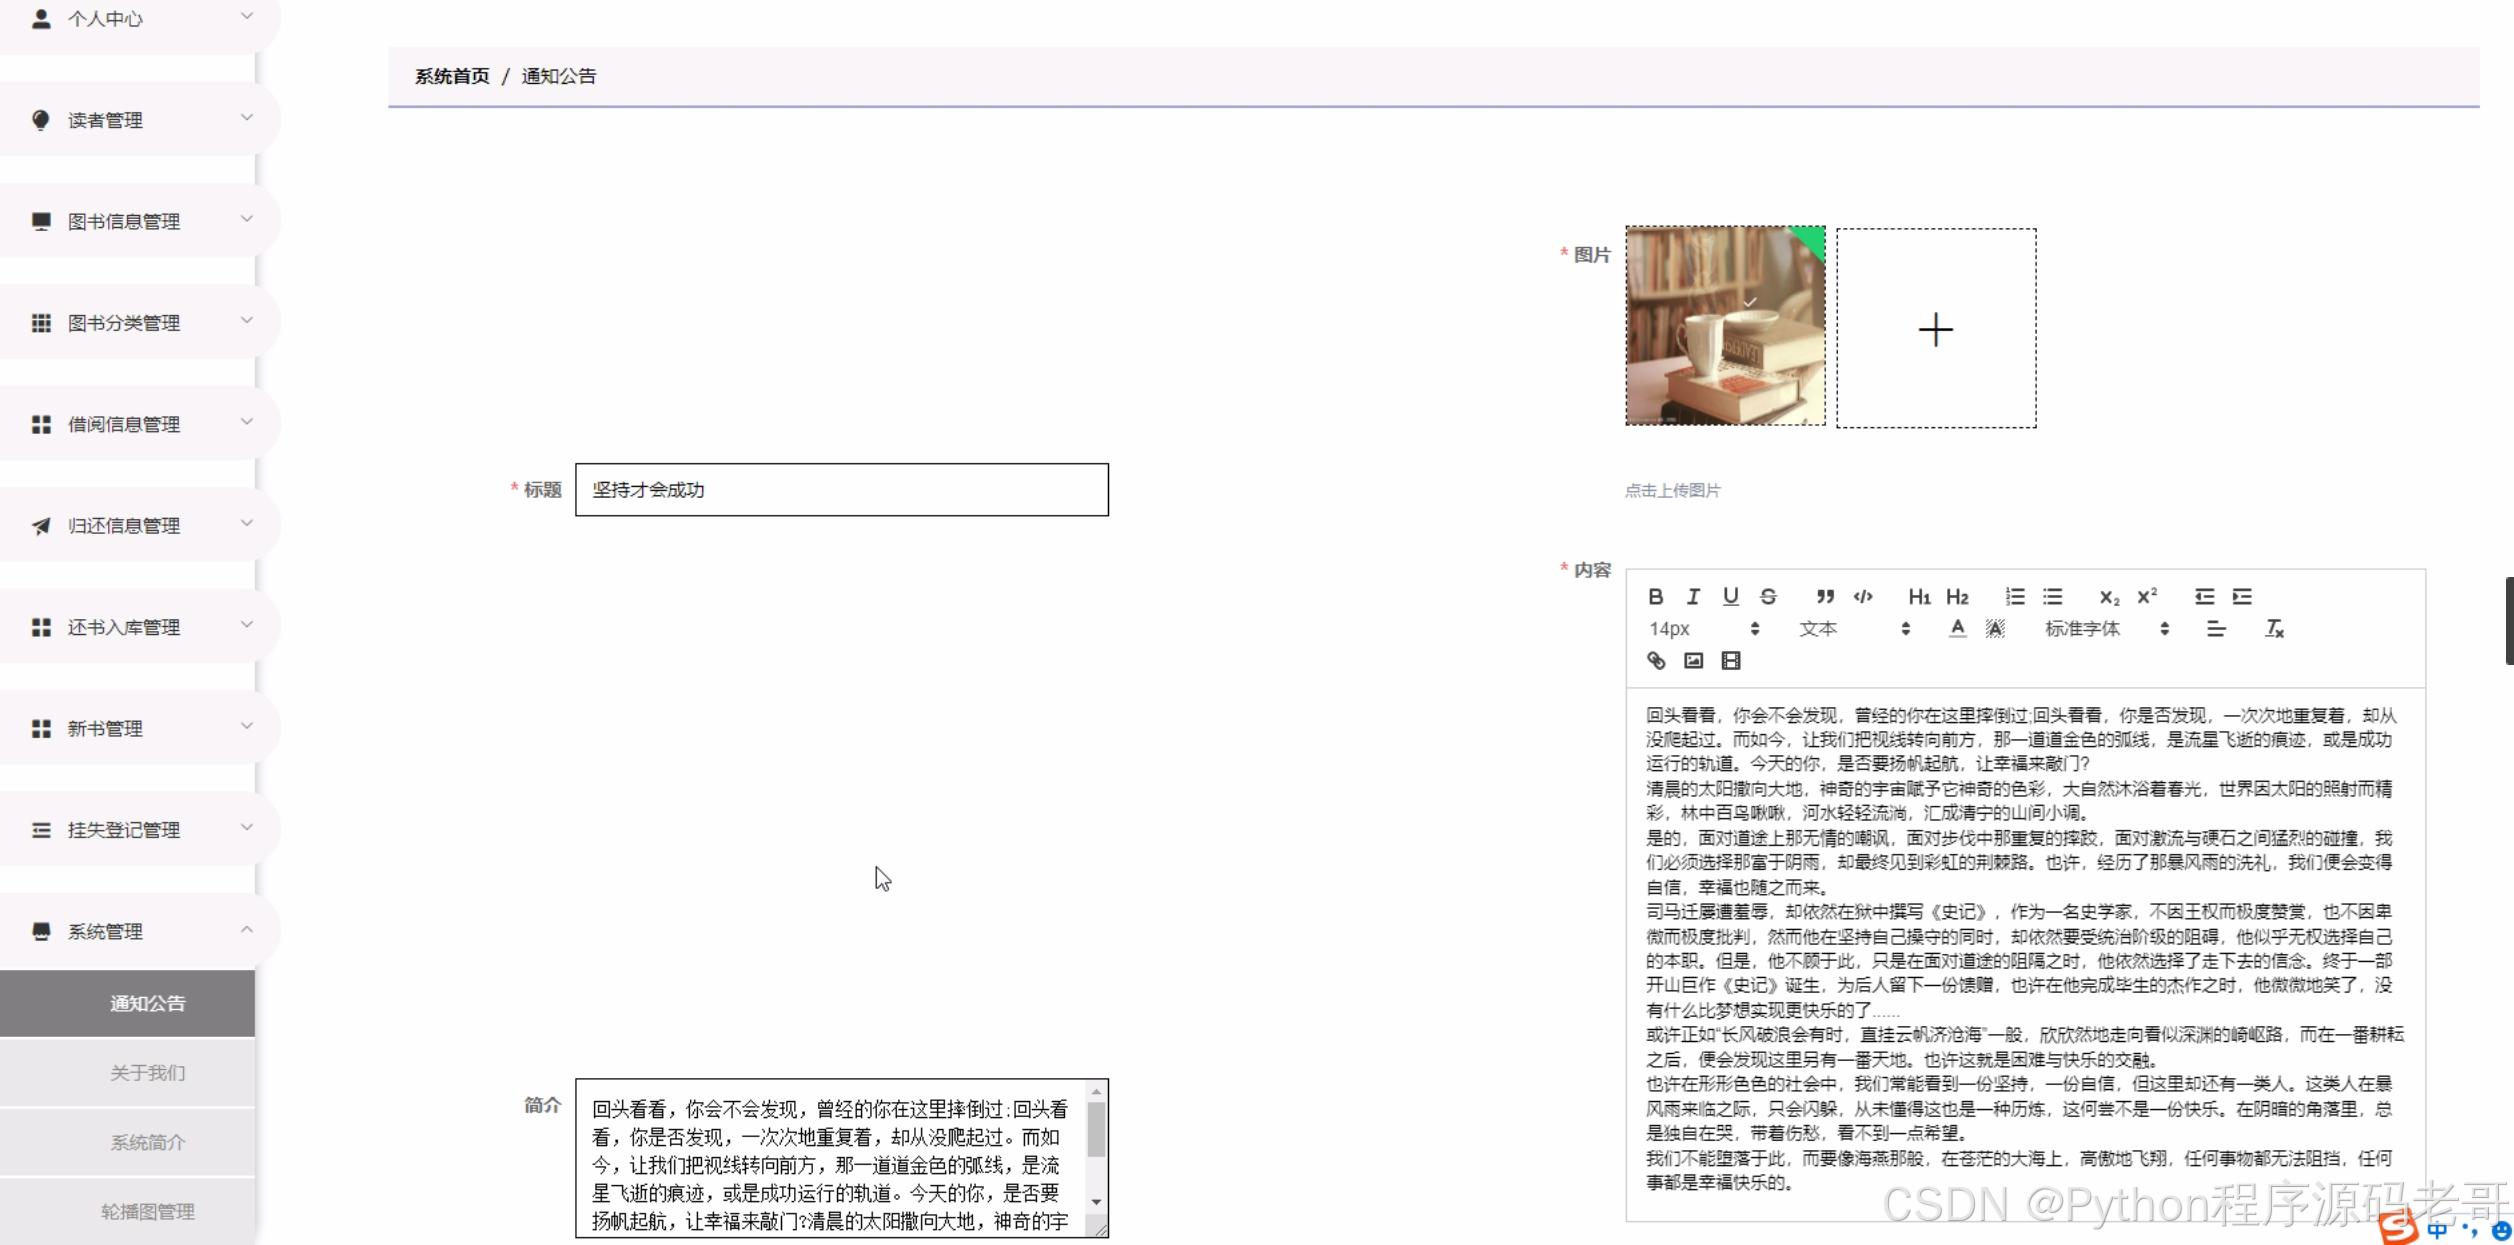Insert a hyperlink via link icon
This screenshot has height=1245, width=2514.
click(x=1656, y=660)
